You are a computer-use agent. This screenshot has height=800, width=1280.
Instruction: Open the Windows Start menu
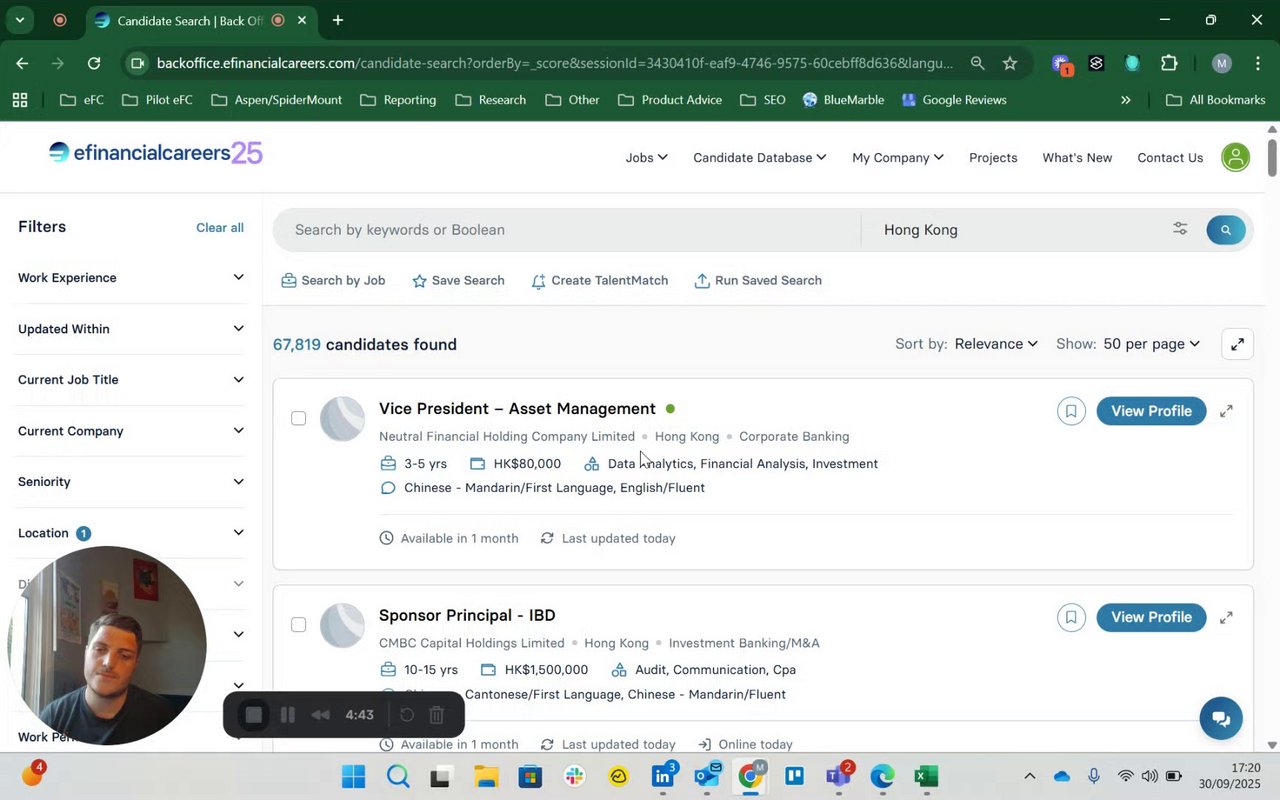tap(353, 777)
